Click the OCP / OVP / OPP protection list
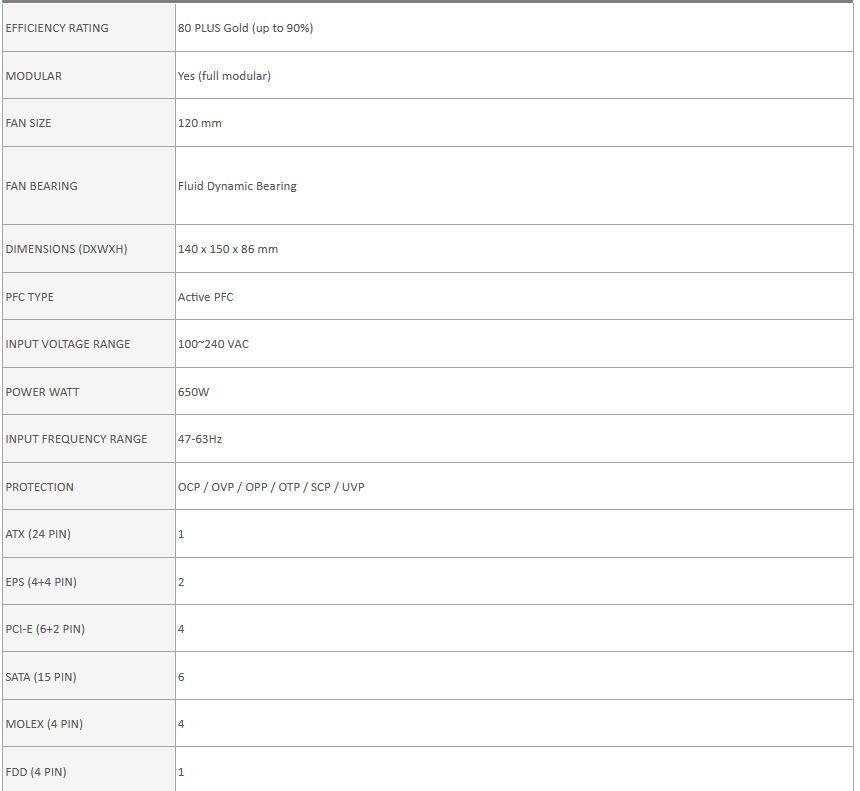Image resolution: width=860 pixels, height=791 pixels. (271, 487)
